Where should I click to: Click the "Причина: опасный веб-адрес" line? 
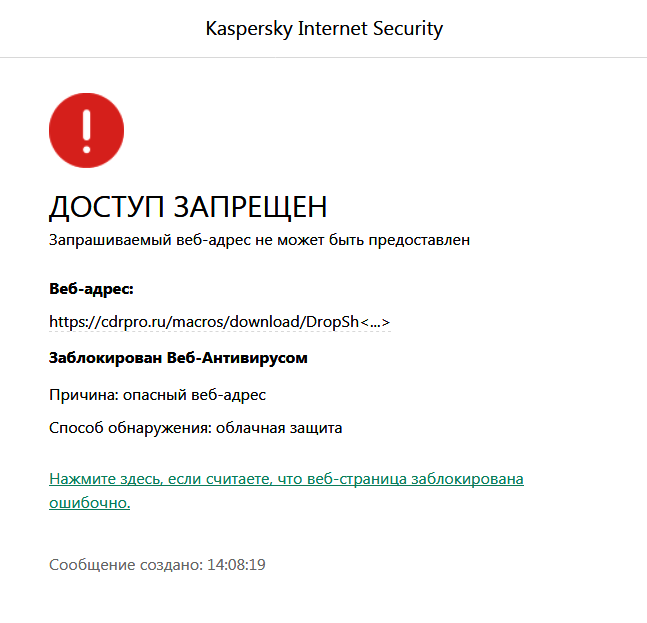pos(157,394)
